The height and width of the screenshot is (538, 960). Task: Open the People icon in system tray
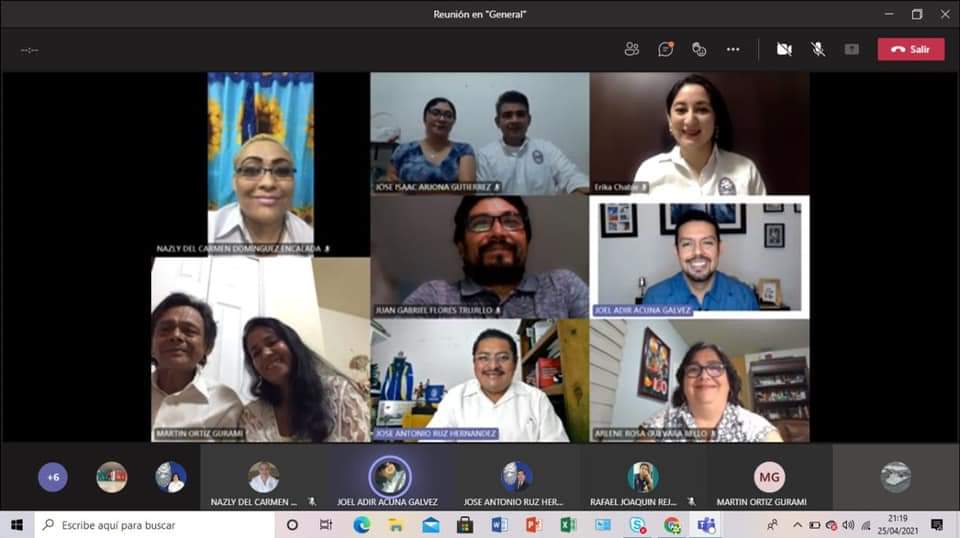tap(773, 525)
